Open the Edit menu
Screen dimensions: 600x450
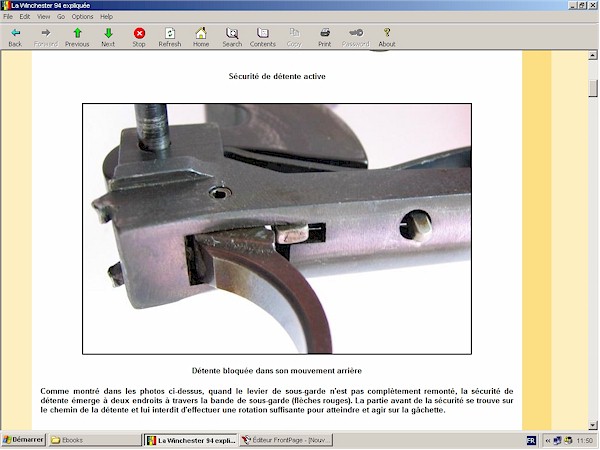click(24, 17)
